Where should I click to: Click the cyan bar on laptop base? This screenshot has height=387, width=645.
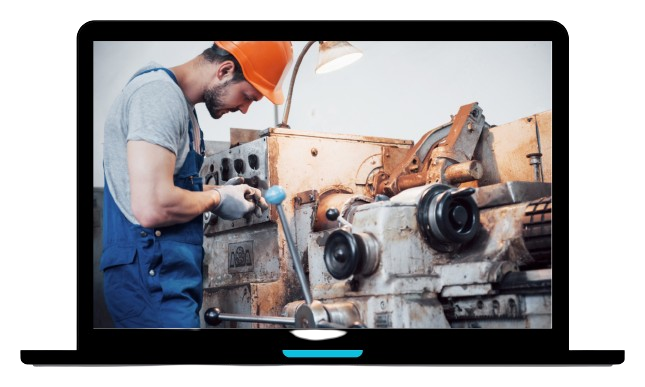point(322,353)
